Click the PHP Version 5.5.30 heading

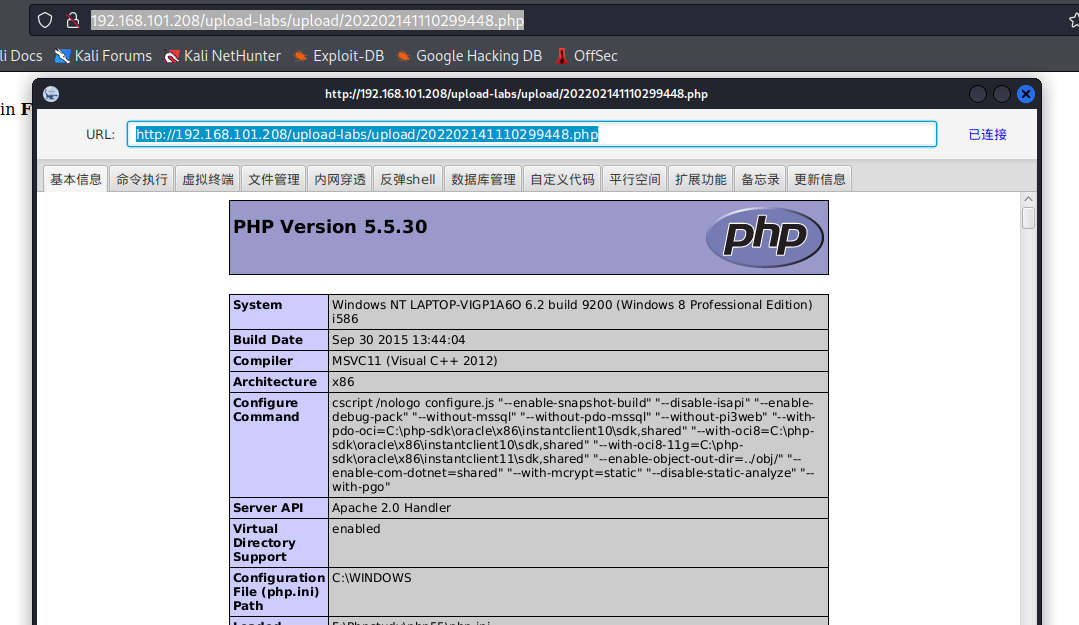(x=330, y=226)
